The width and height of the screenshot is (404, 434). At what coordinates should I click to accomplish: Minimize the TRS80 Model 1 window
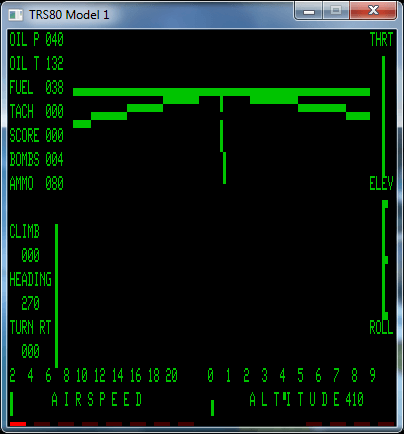pyautogui.click(x=309, y=11)
